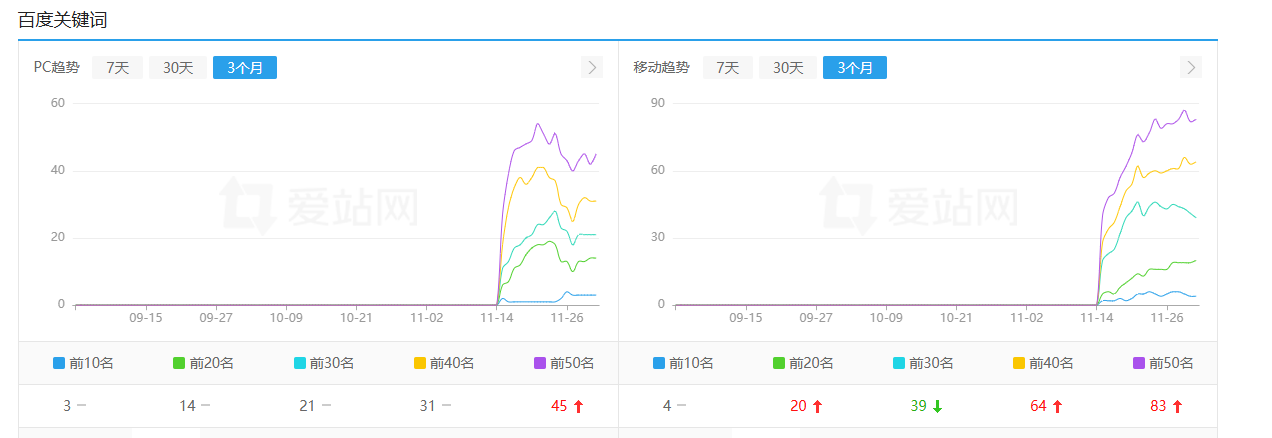Click green down arrow beside mobile value 39
The height and width of the screenshot is (438, 1272).
(x=937, y=406)
